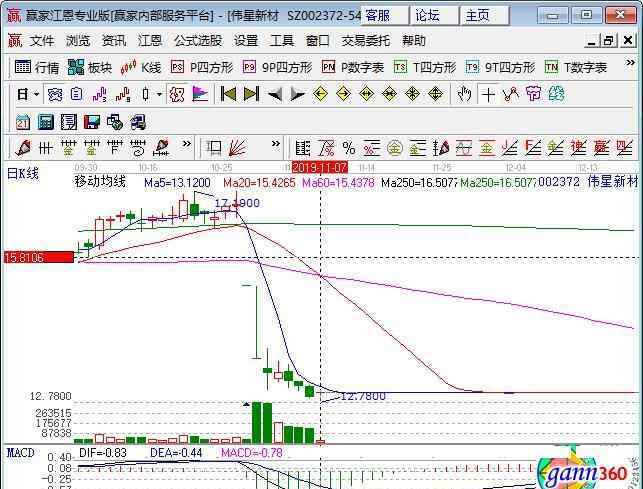Screen dimensions: 643x489
Task: Open the P数字表 tool
Action: click(353, 67)
